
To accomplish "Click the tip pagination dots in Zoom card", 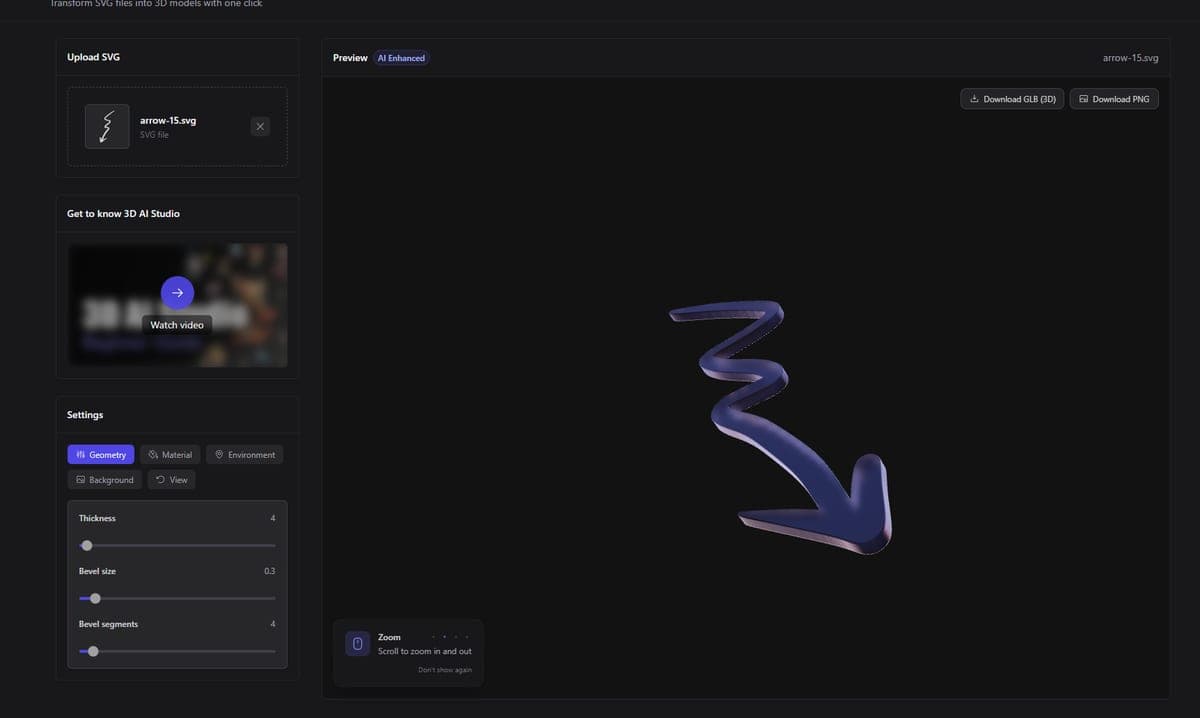I will (448, 637).
